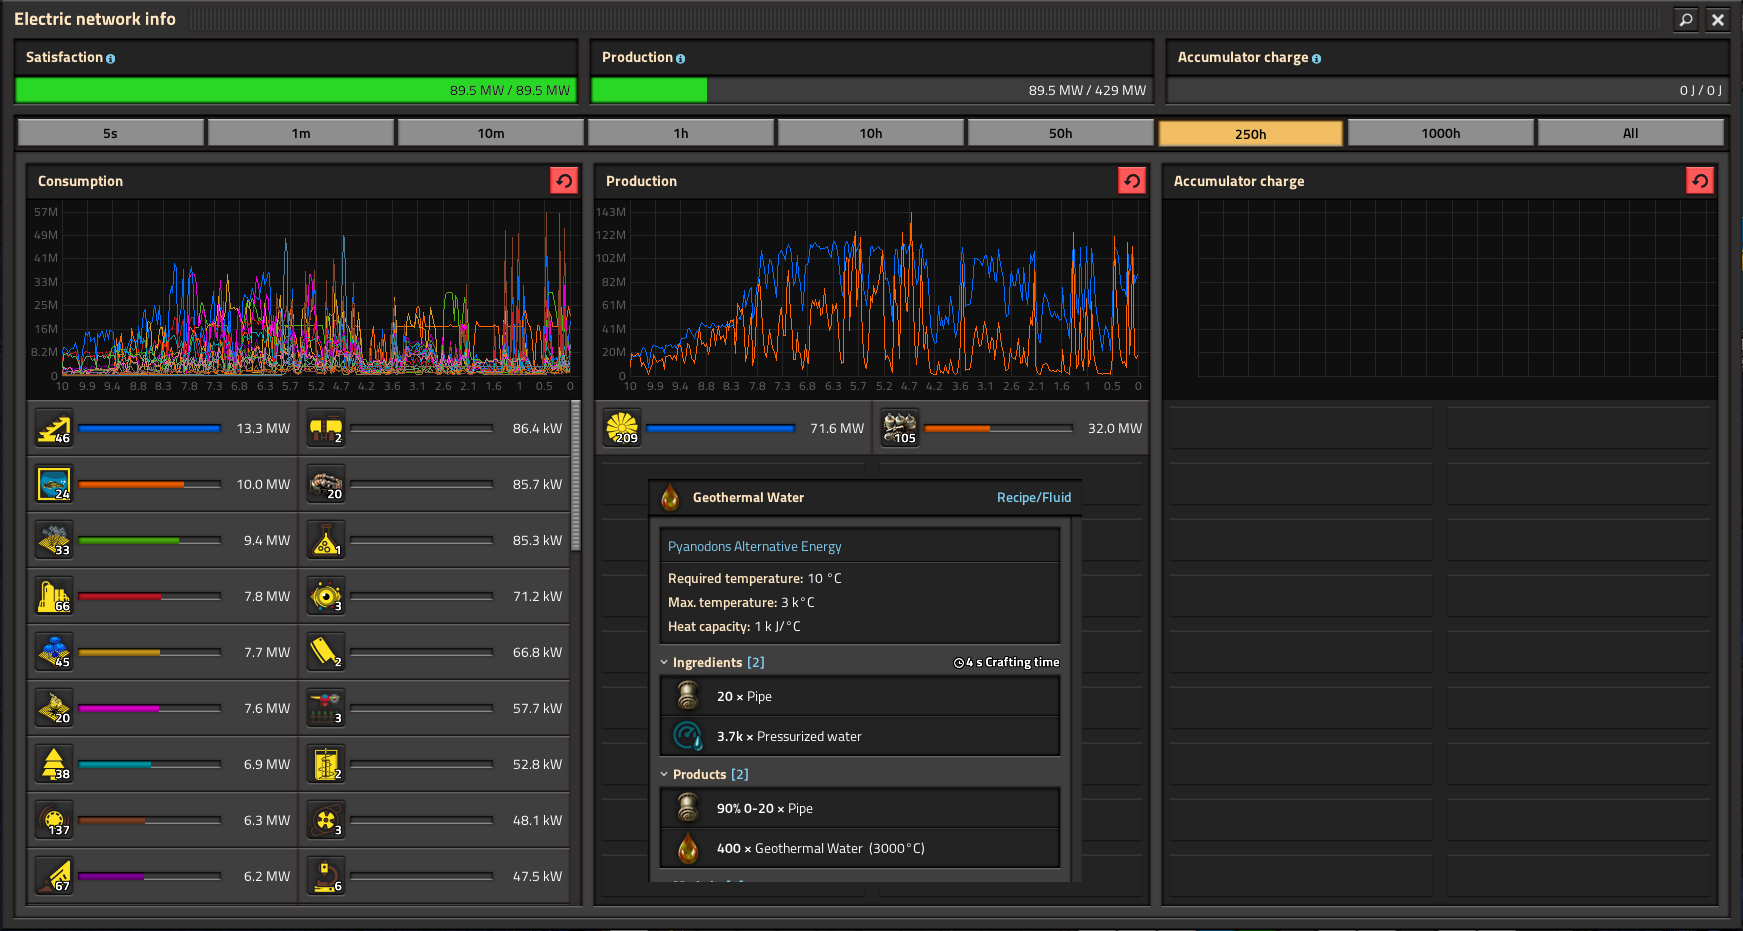Viewport: 1743px width, 931px height.
Task: Click the 105 generator producer icon
Action: (x=900, y=428)
